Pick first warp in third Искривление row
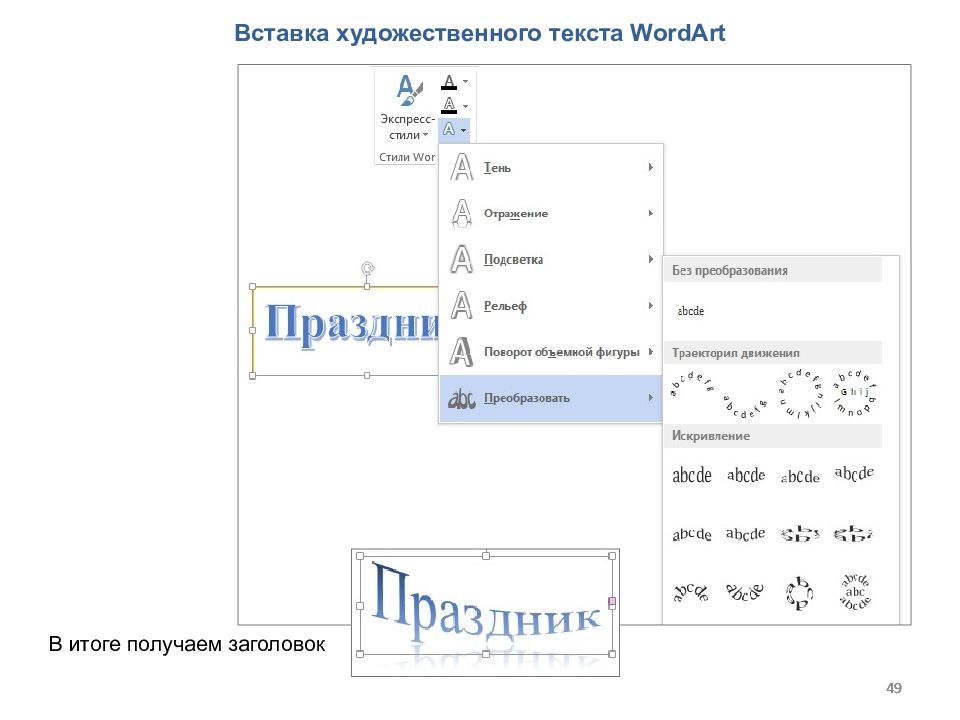The width and height of the screenshot is (960, 720). point(691,592)
